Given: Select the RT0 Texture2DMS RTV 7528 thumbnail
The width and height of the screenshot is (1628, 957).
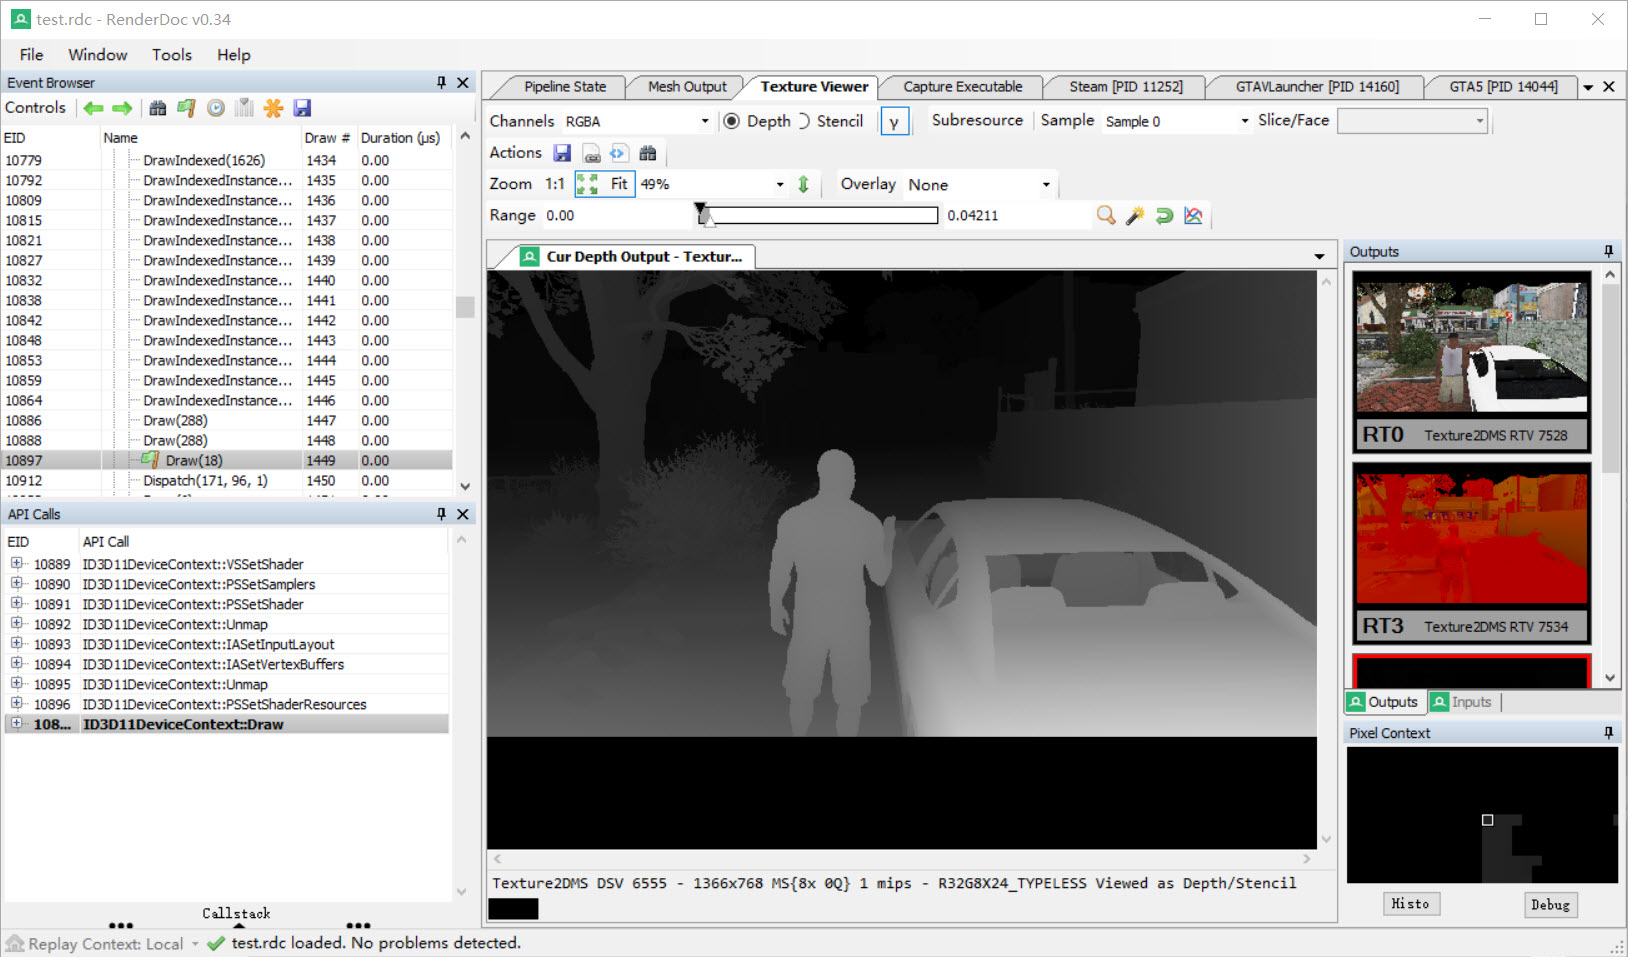Looking at the screenshot, I should coord(1471,362).
